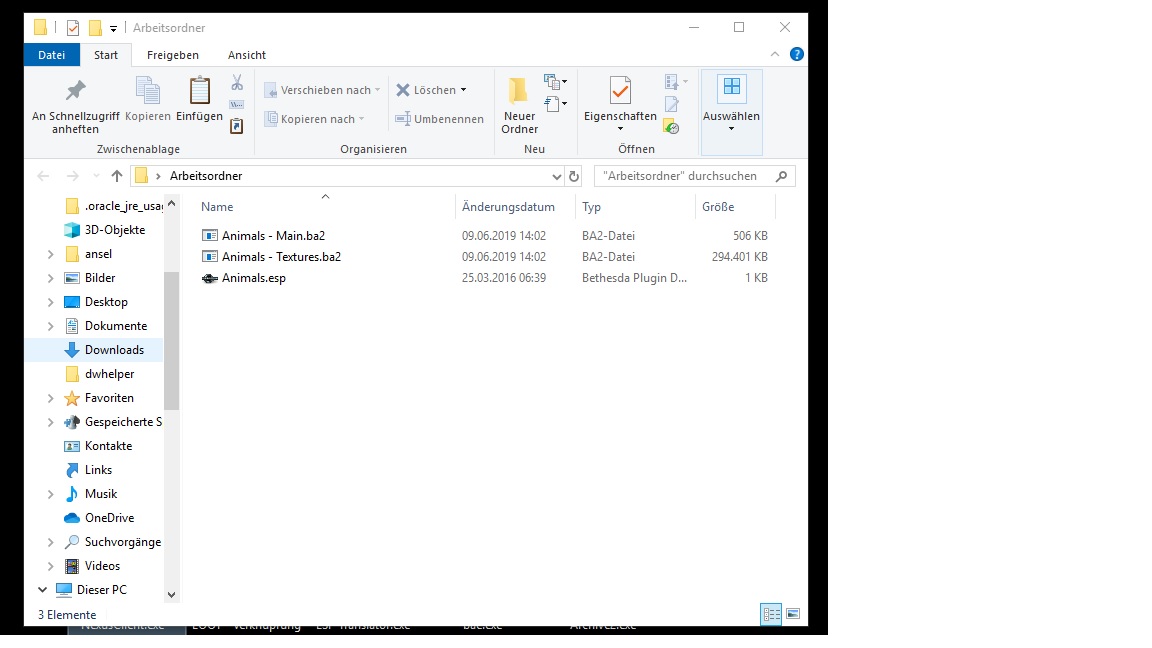Click the blue help question mark icon
1152x648 pixels.
click(797, 54)
